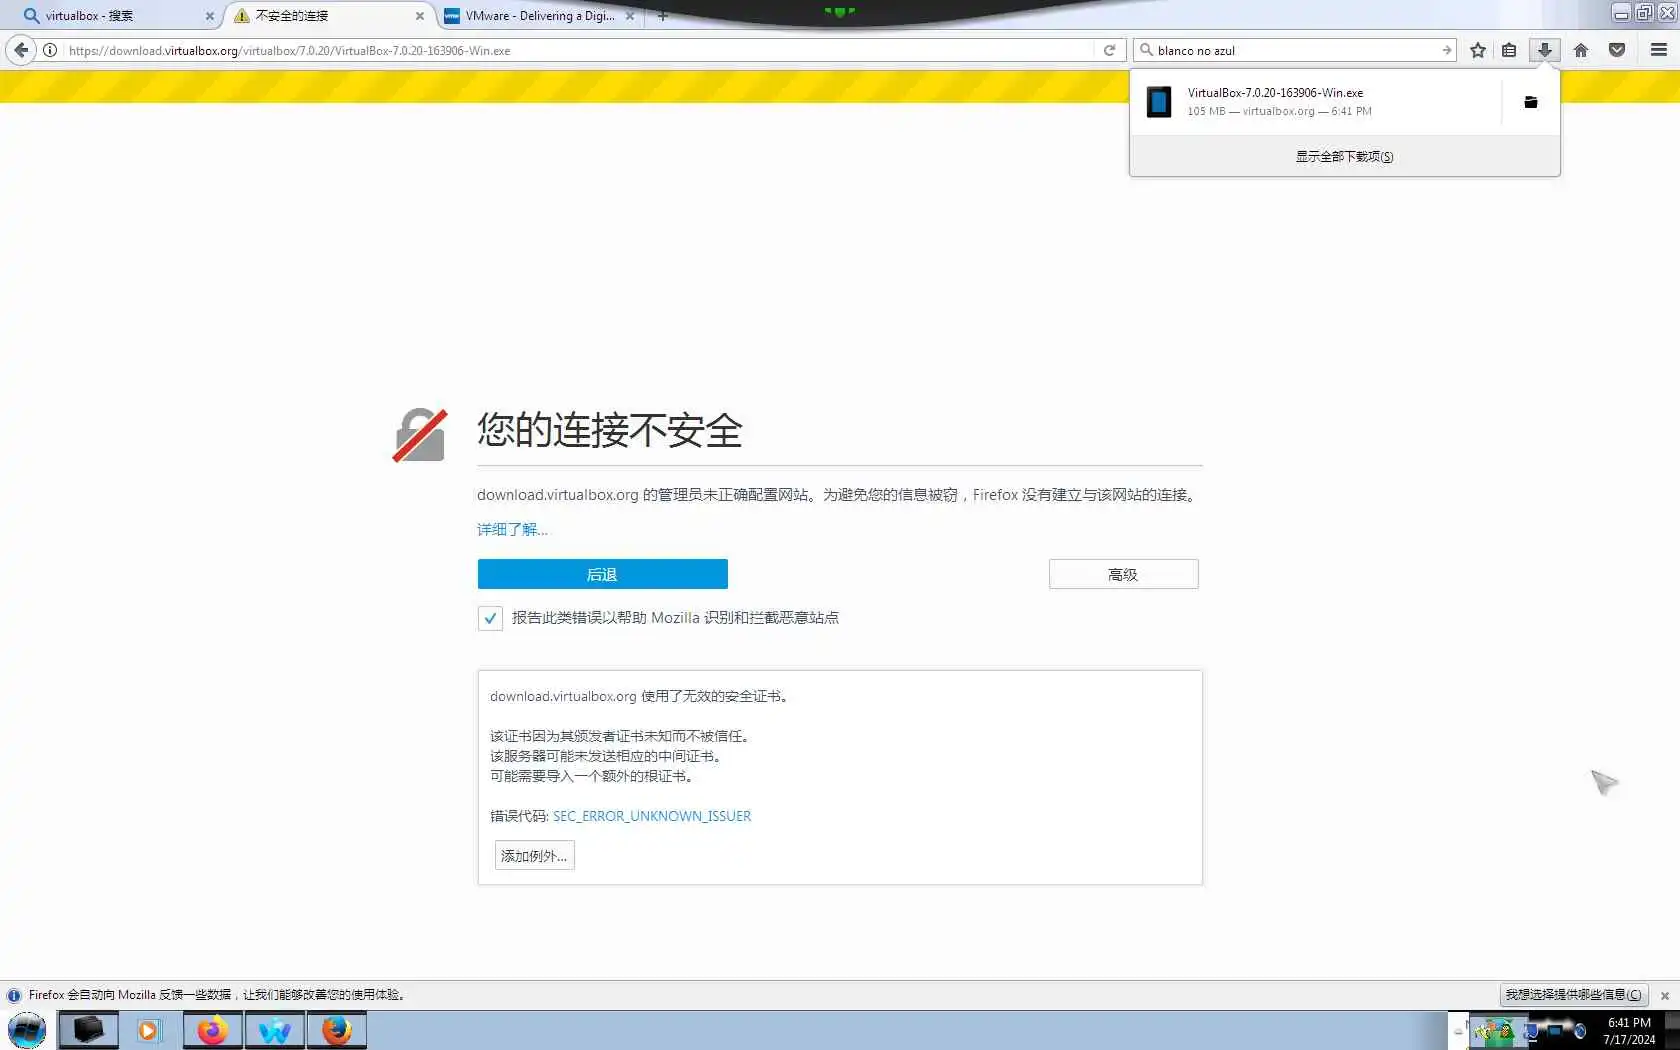Open the new-logo Firefox taskbar icon

click(212, 1030)
